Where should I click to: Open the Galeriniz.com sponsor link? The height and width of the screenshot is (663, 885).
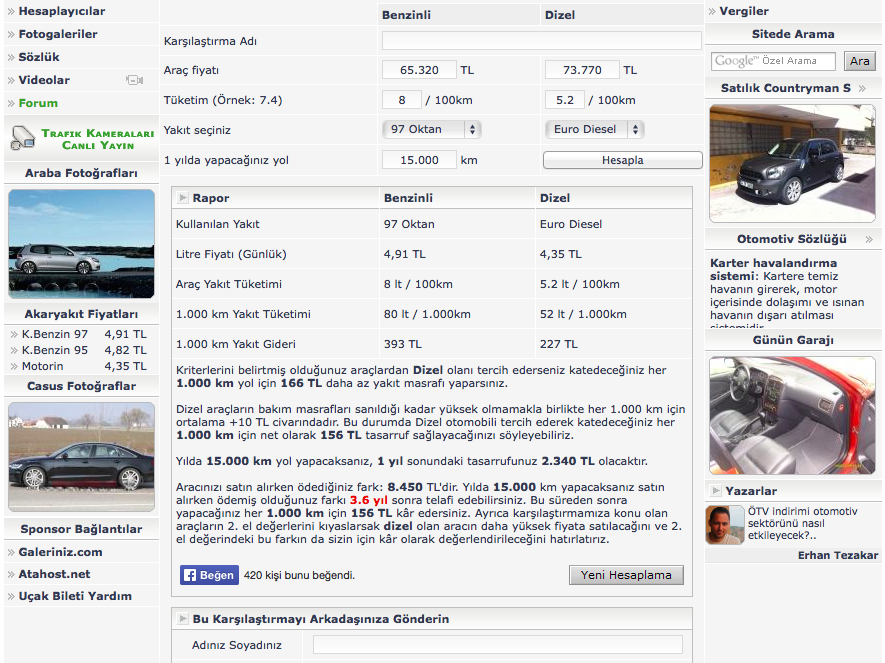point(60,552)
